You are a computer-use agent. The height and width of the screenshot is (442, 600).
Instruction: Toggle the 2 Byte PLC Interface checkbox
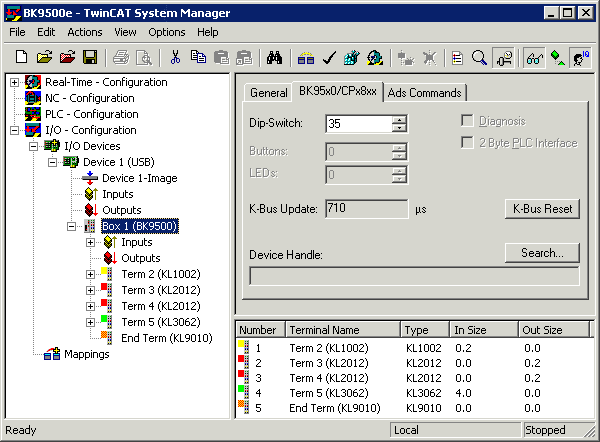[x=467, y=143]
